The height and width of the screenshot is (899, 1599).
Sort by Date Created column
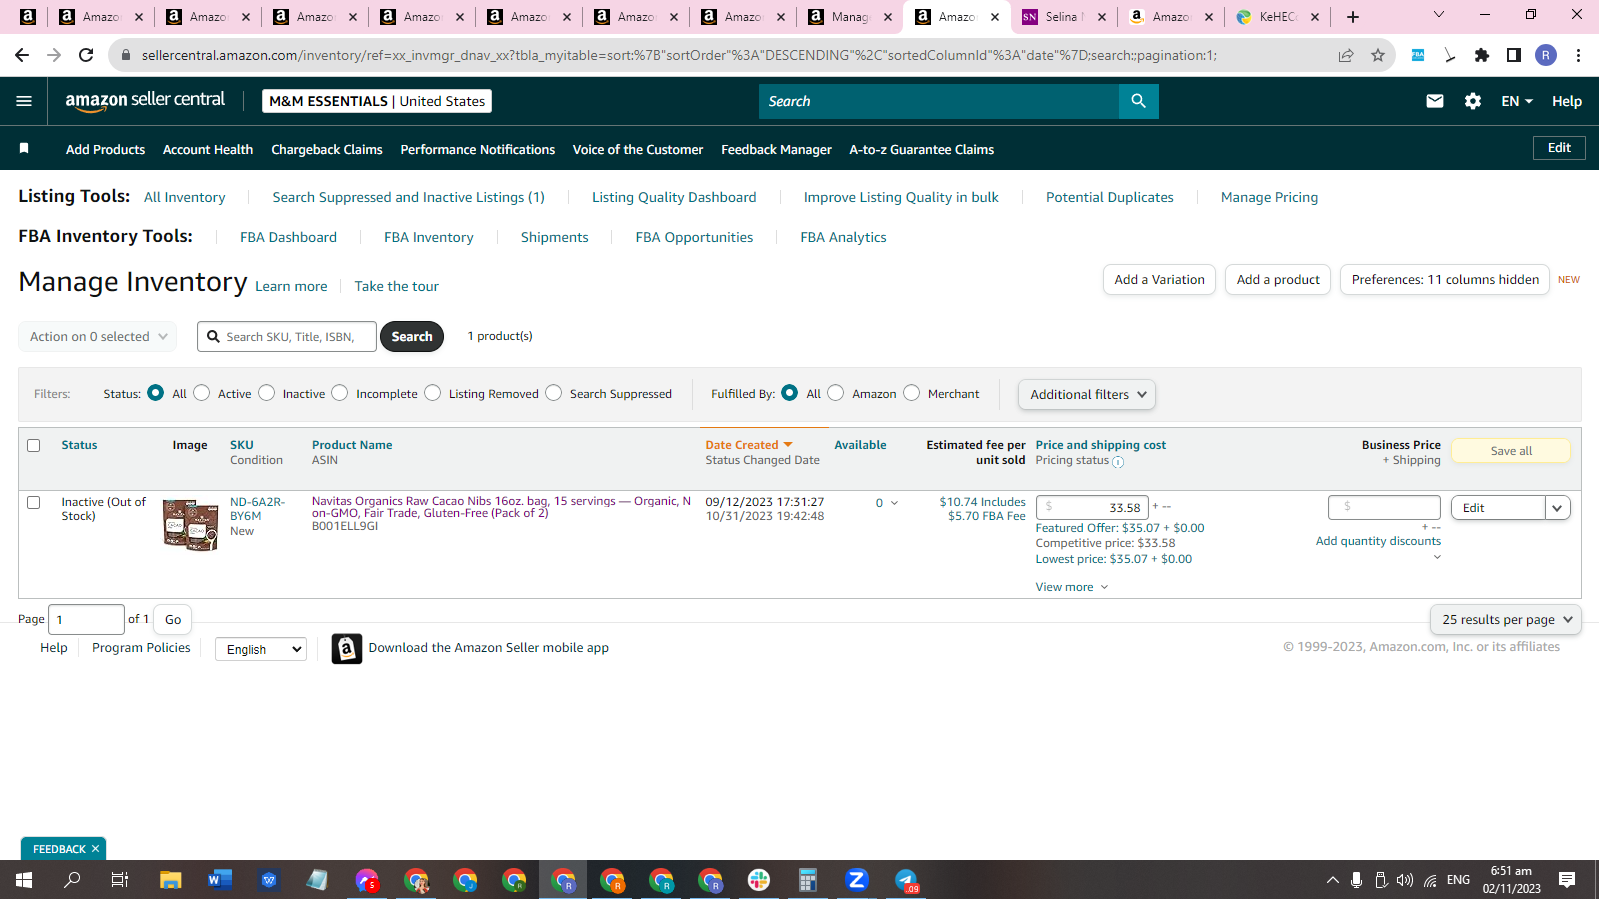click(748, 445)
